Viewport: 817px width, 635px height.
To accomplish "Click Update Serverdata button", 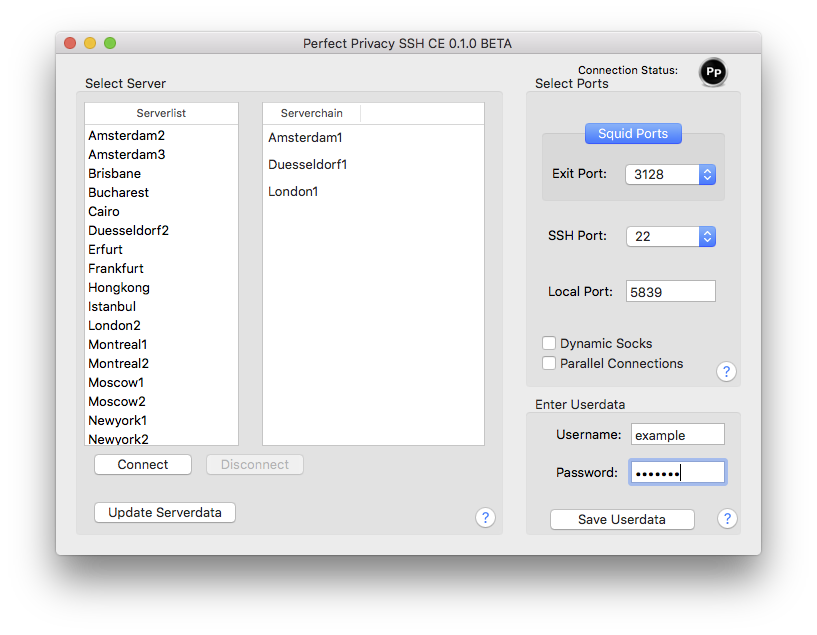I will (x=165, y=512).
